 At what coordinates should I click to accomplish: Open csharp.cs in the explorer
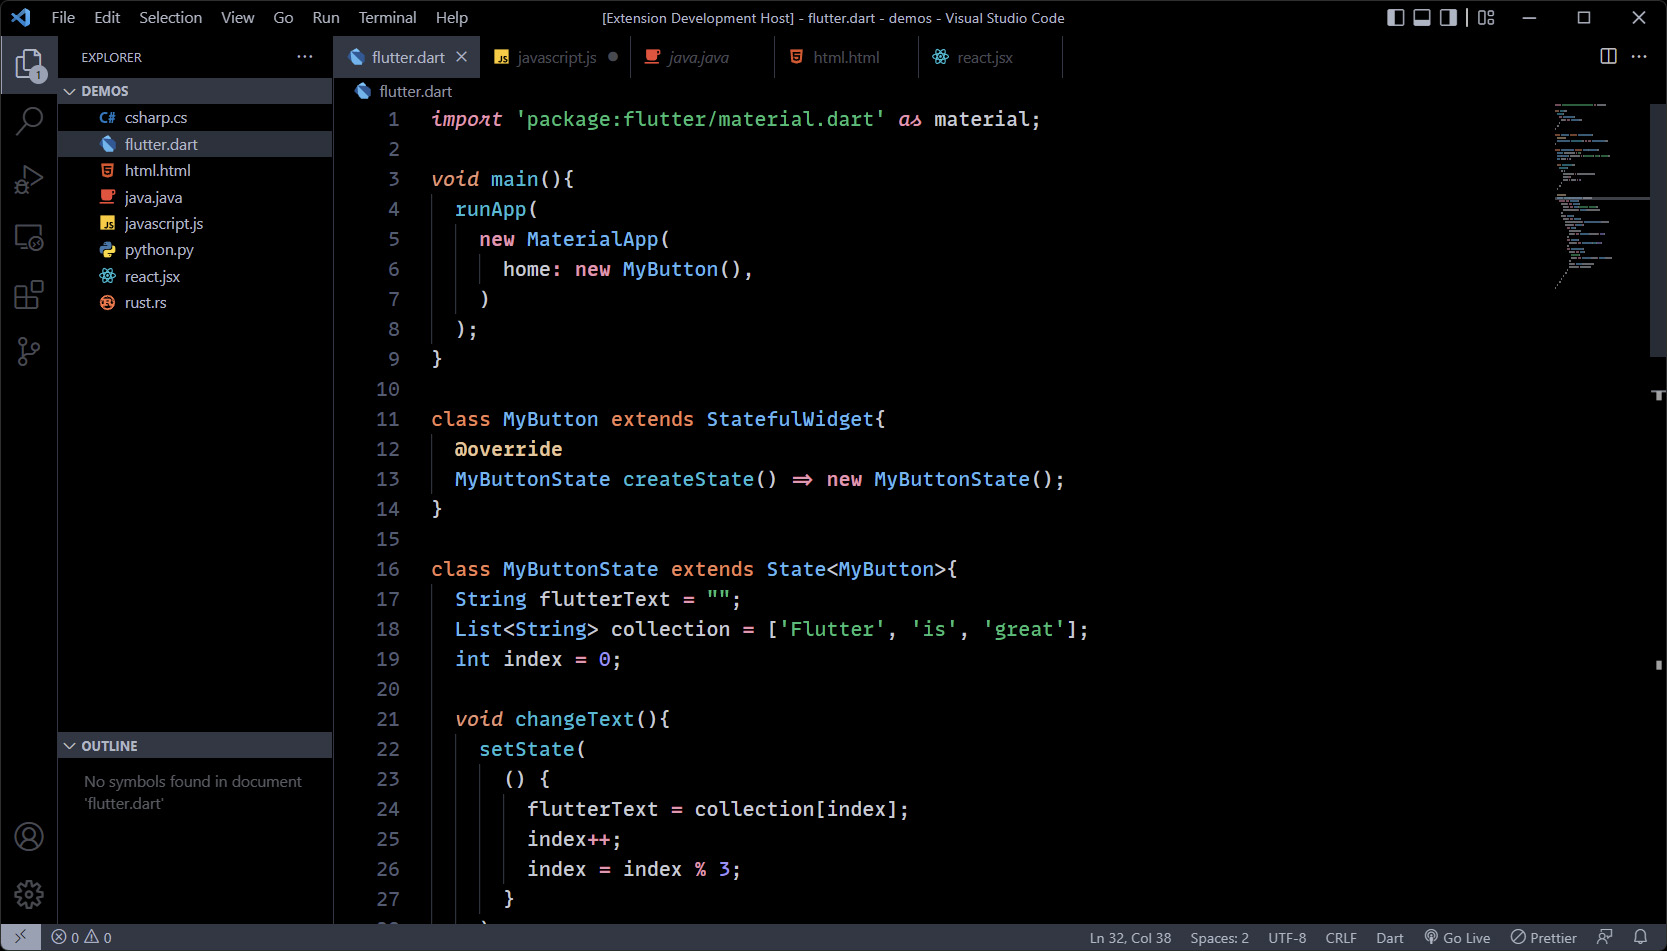point(195,118)
